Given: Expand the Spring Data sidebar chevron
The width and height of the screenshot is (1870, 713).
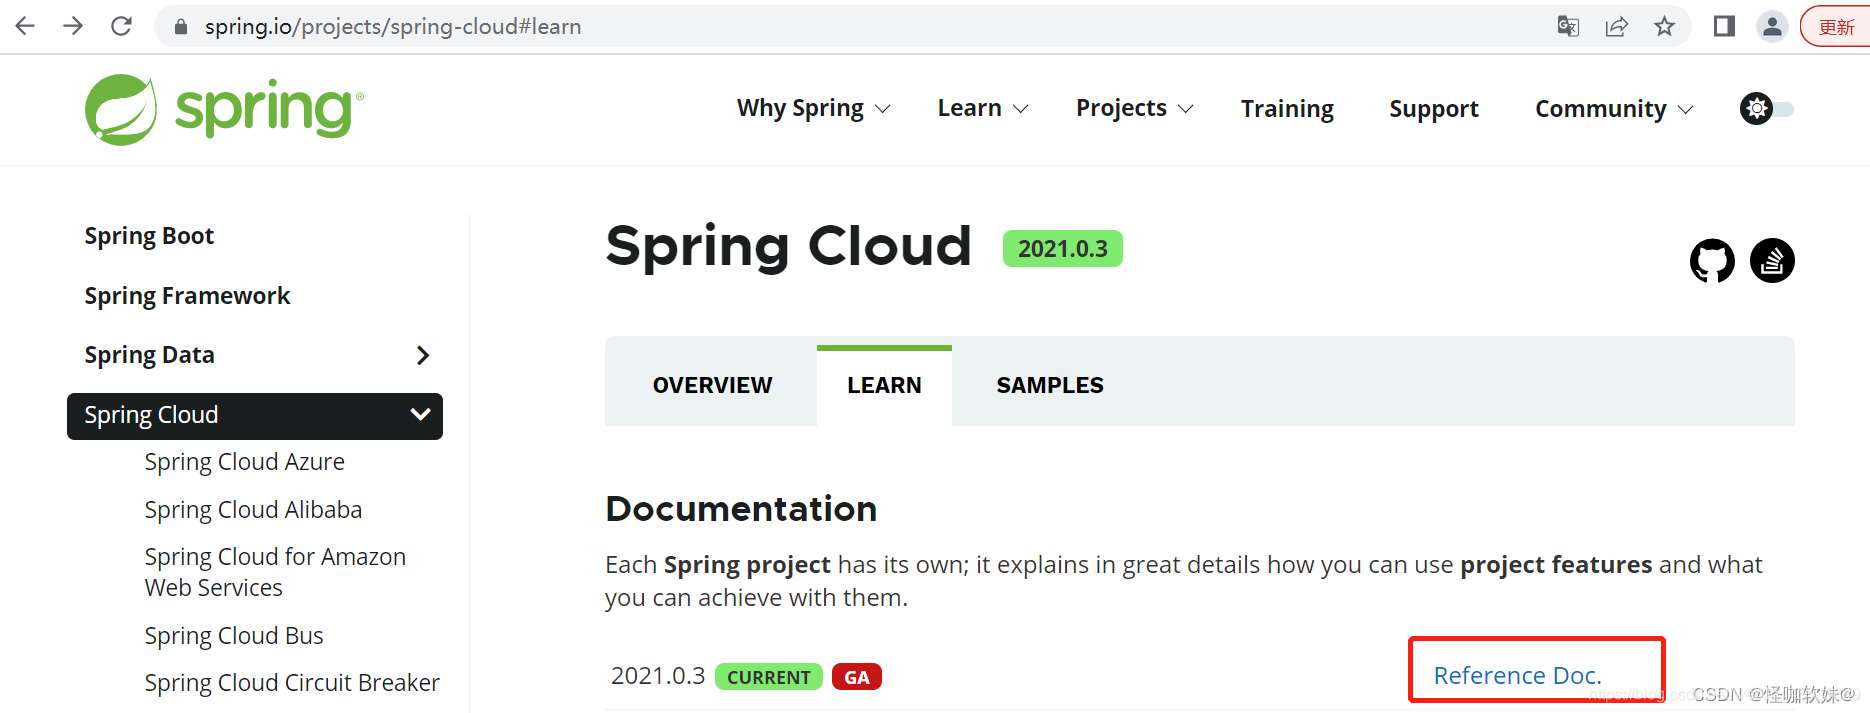Looking at the screenshot, I should (422, 355).
